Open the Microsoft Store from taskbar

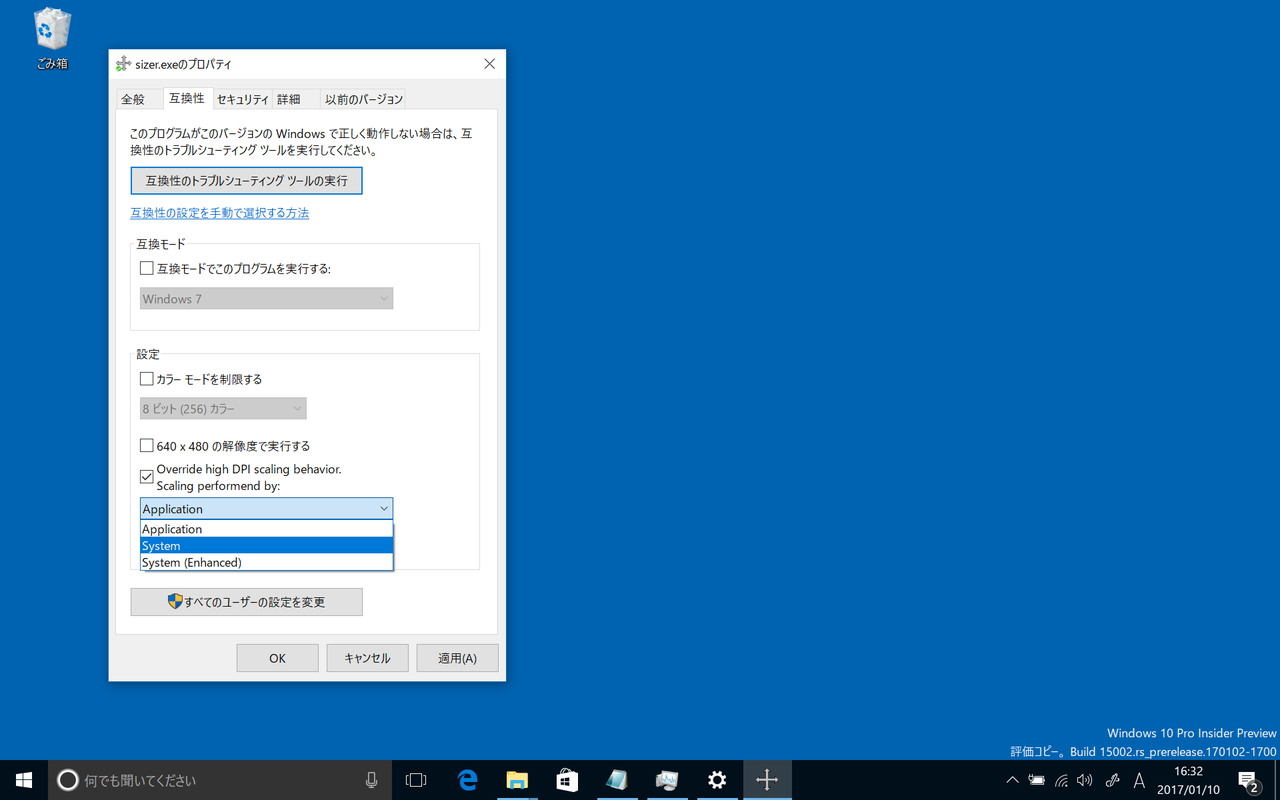tap(567, 779)
